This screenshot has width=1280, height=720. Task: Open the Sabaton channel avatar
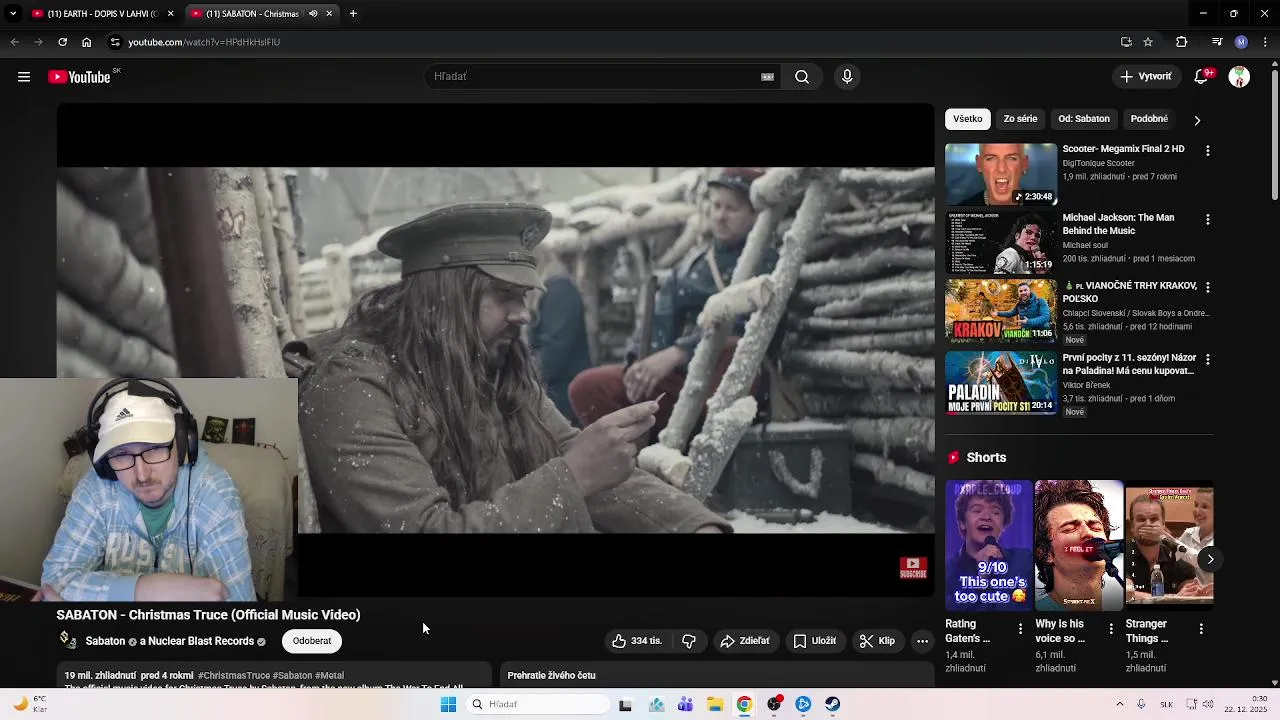[68, 640]
